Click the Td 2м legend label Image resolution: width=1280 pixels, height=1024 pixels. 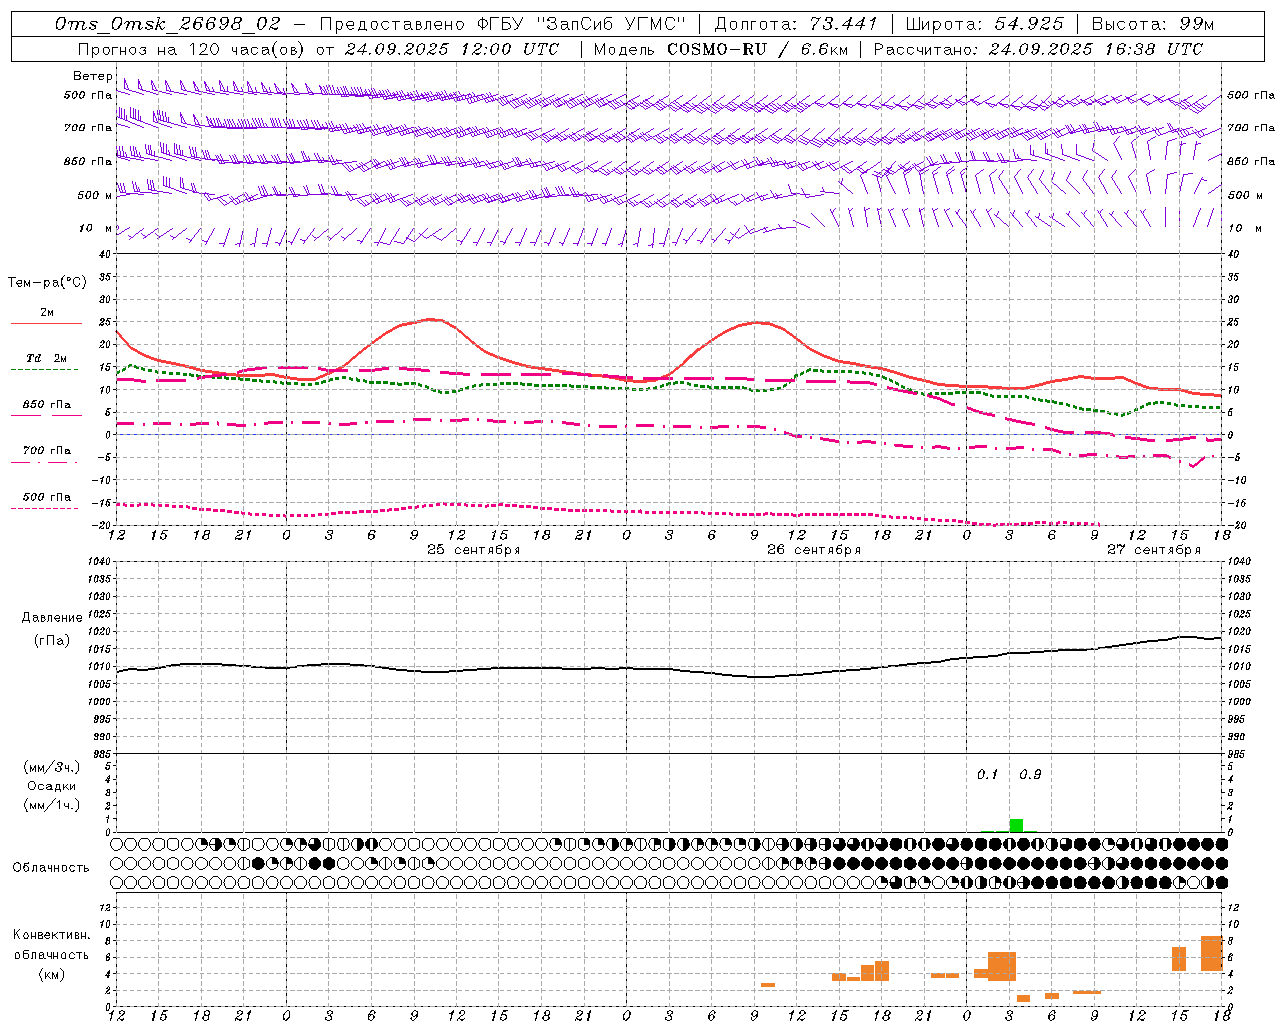pos(46,358)
